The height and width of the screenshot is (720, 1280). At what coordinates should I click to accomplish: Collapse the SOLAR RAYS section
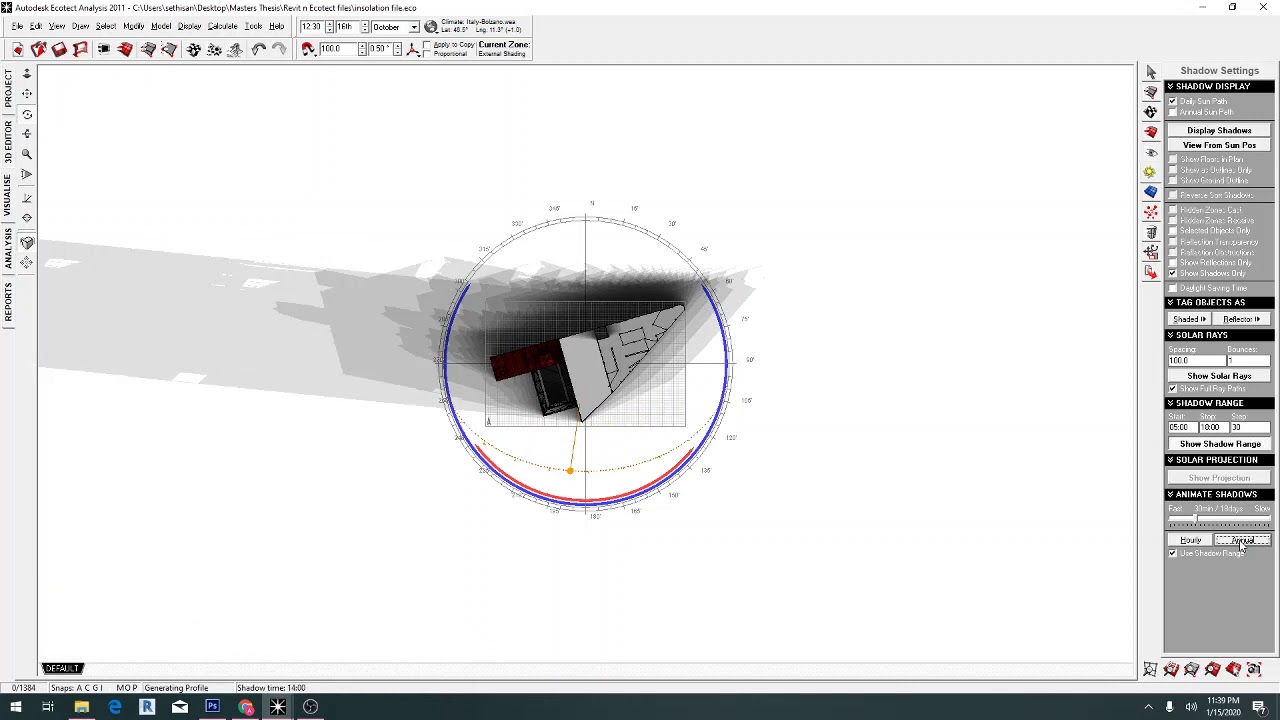1219,335
